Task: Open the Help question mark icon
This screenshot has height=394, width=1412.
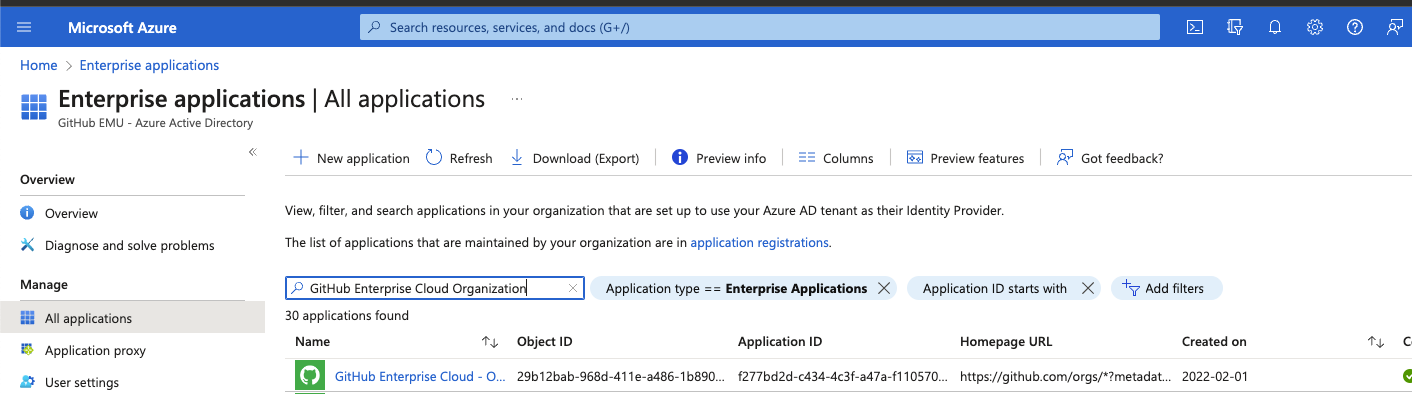Action: tap(1355, 27)
